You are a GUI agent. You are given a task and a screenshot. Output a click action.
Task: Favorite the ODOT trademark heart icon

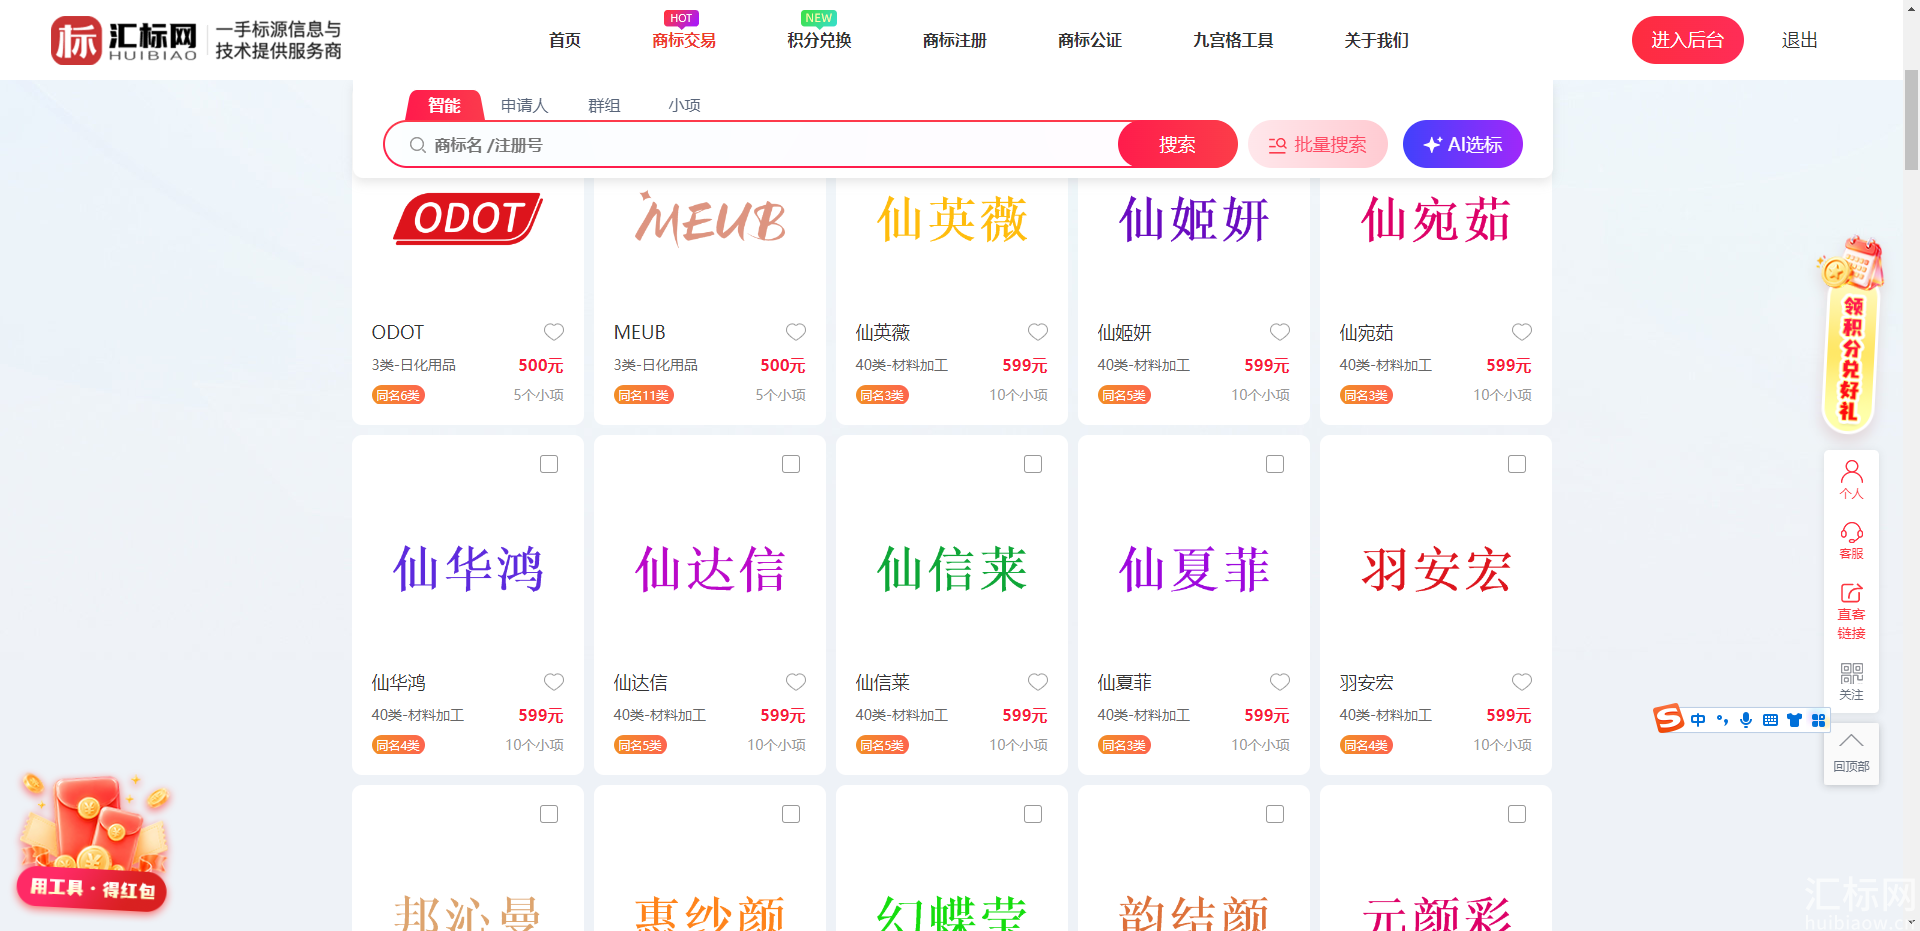coord(554,332)
